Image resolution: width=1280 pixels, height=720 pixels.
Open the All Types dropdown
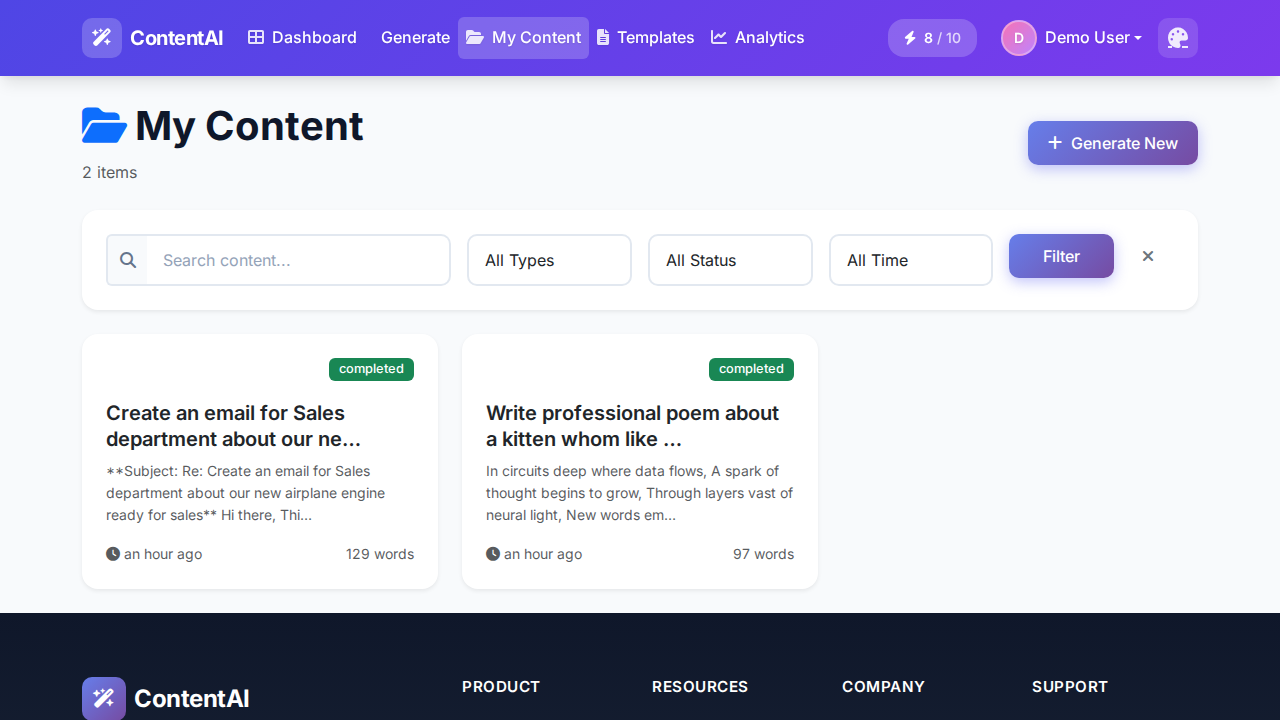[549, 260]
